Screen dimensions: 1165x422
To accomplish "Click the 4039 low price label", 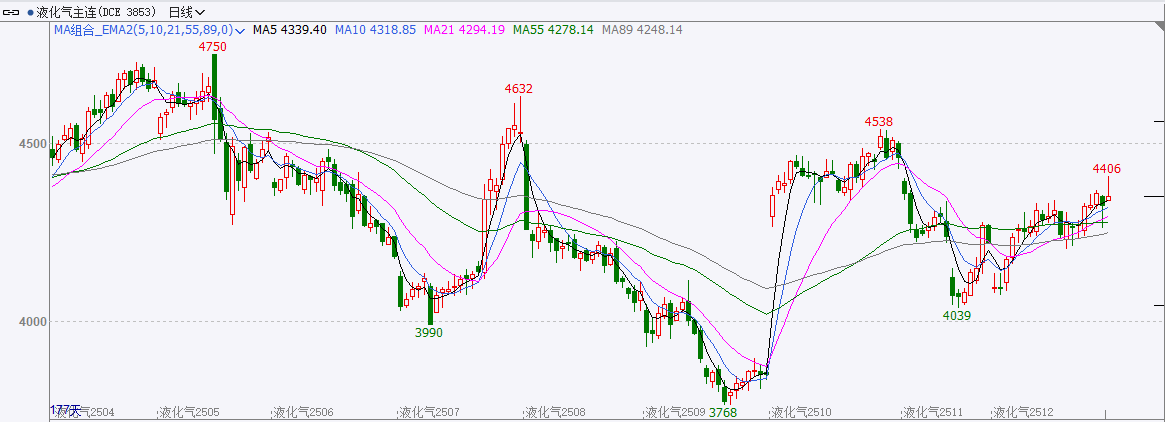I will 957,315.
